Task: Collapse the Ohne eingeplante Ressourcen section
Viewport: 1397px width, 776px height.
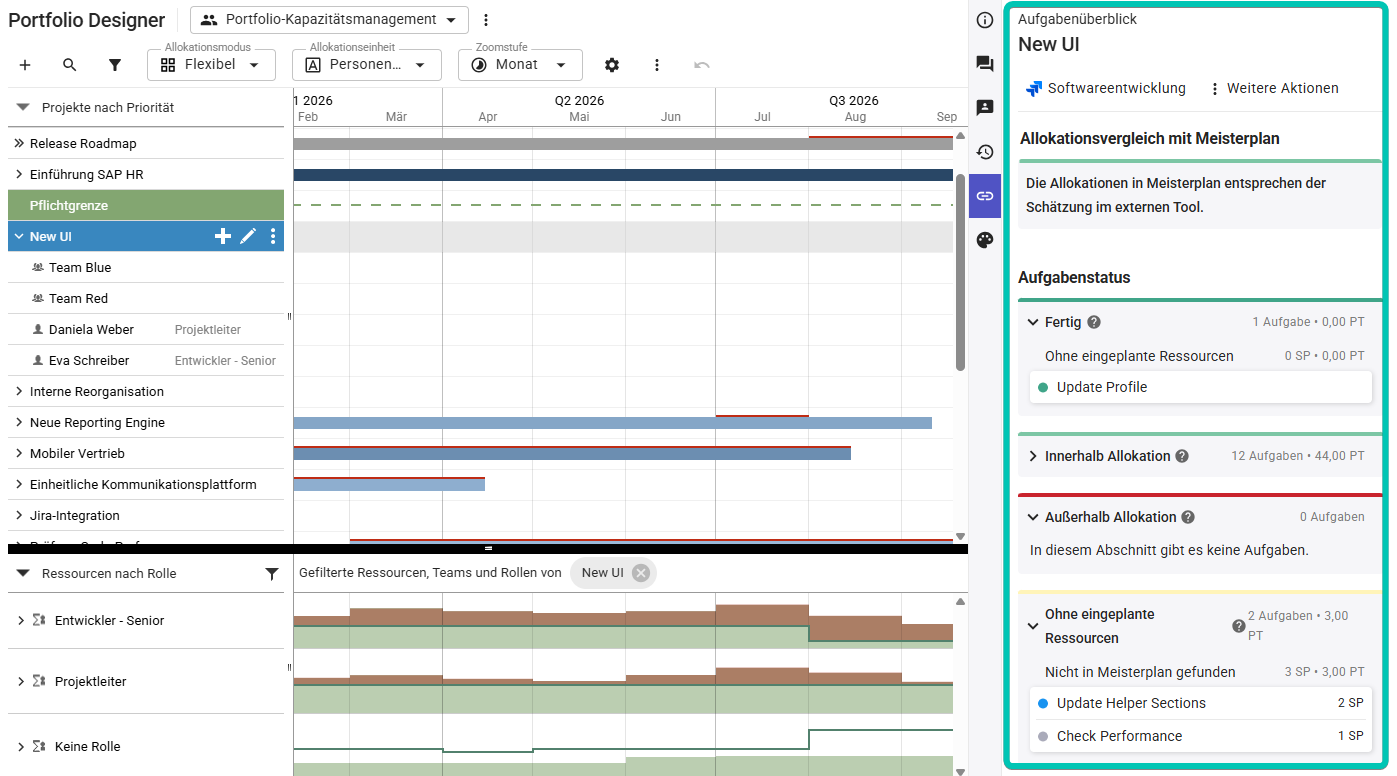Action: pyautogui.click(x=1034, y=626)
